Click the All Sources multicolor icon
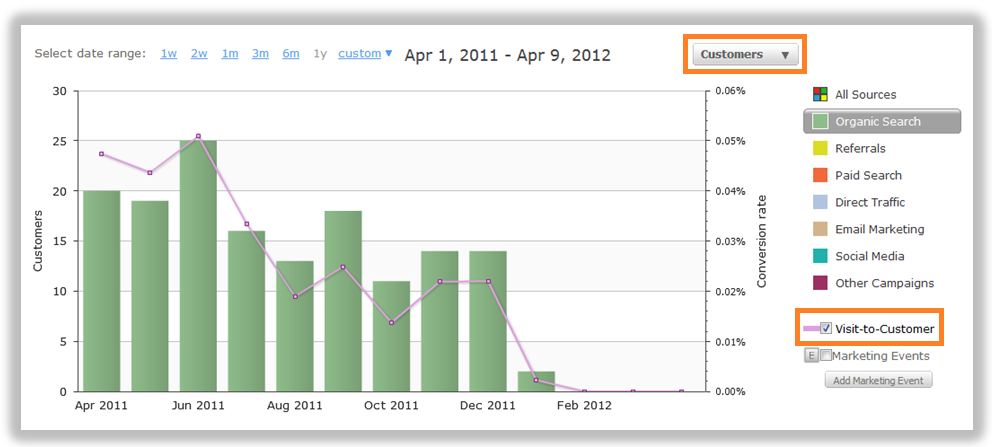The image size is (992, 447). point(820,94)
